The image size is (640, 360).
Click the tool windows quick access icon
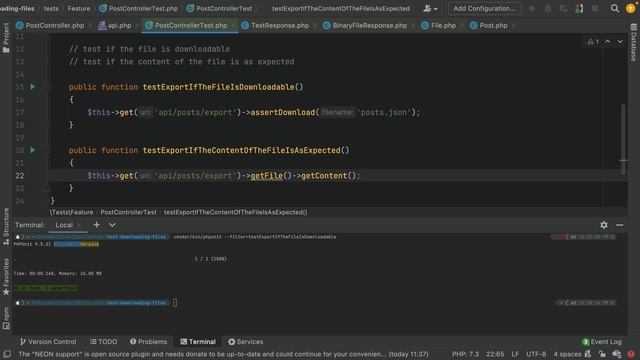pos(7,354)
